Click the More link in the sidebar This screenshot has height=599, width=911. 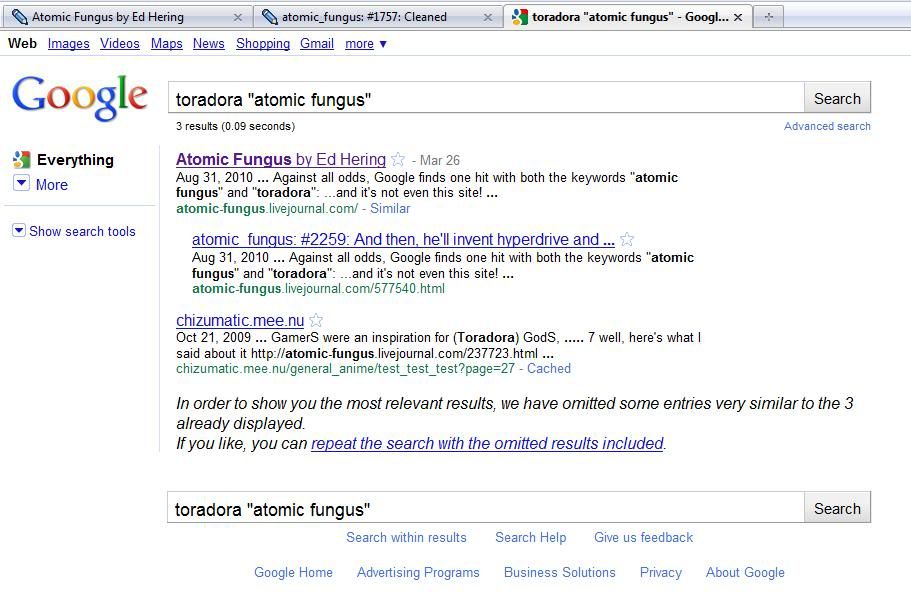click(x=52, y=185)
